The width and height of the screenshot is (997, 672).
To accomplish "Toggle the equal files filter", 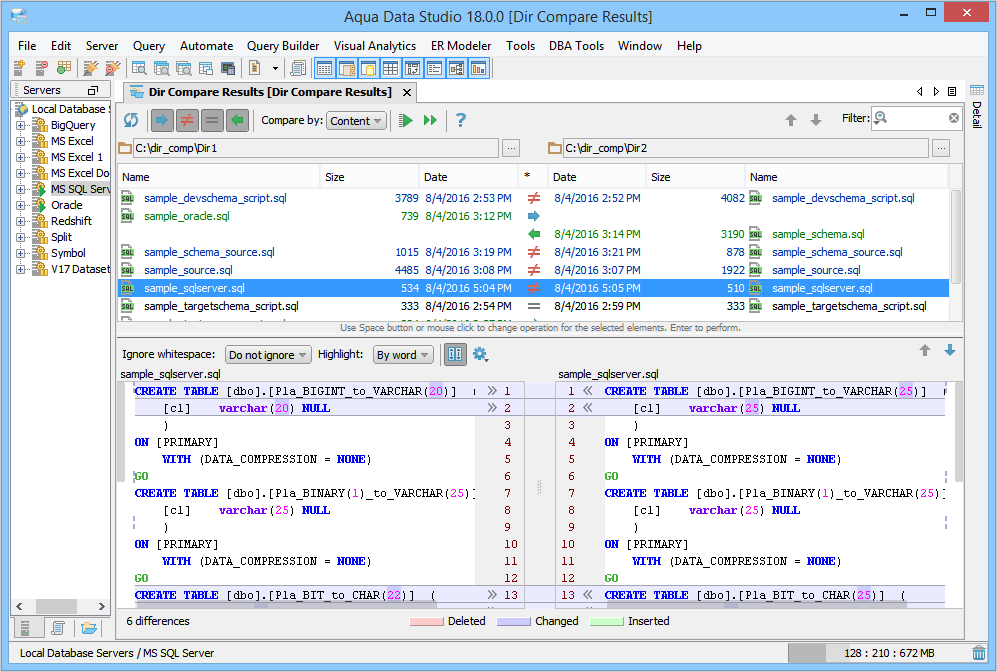I will 211,120.
